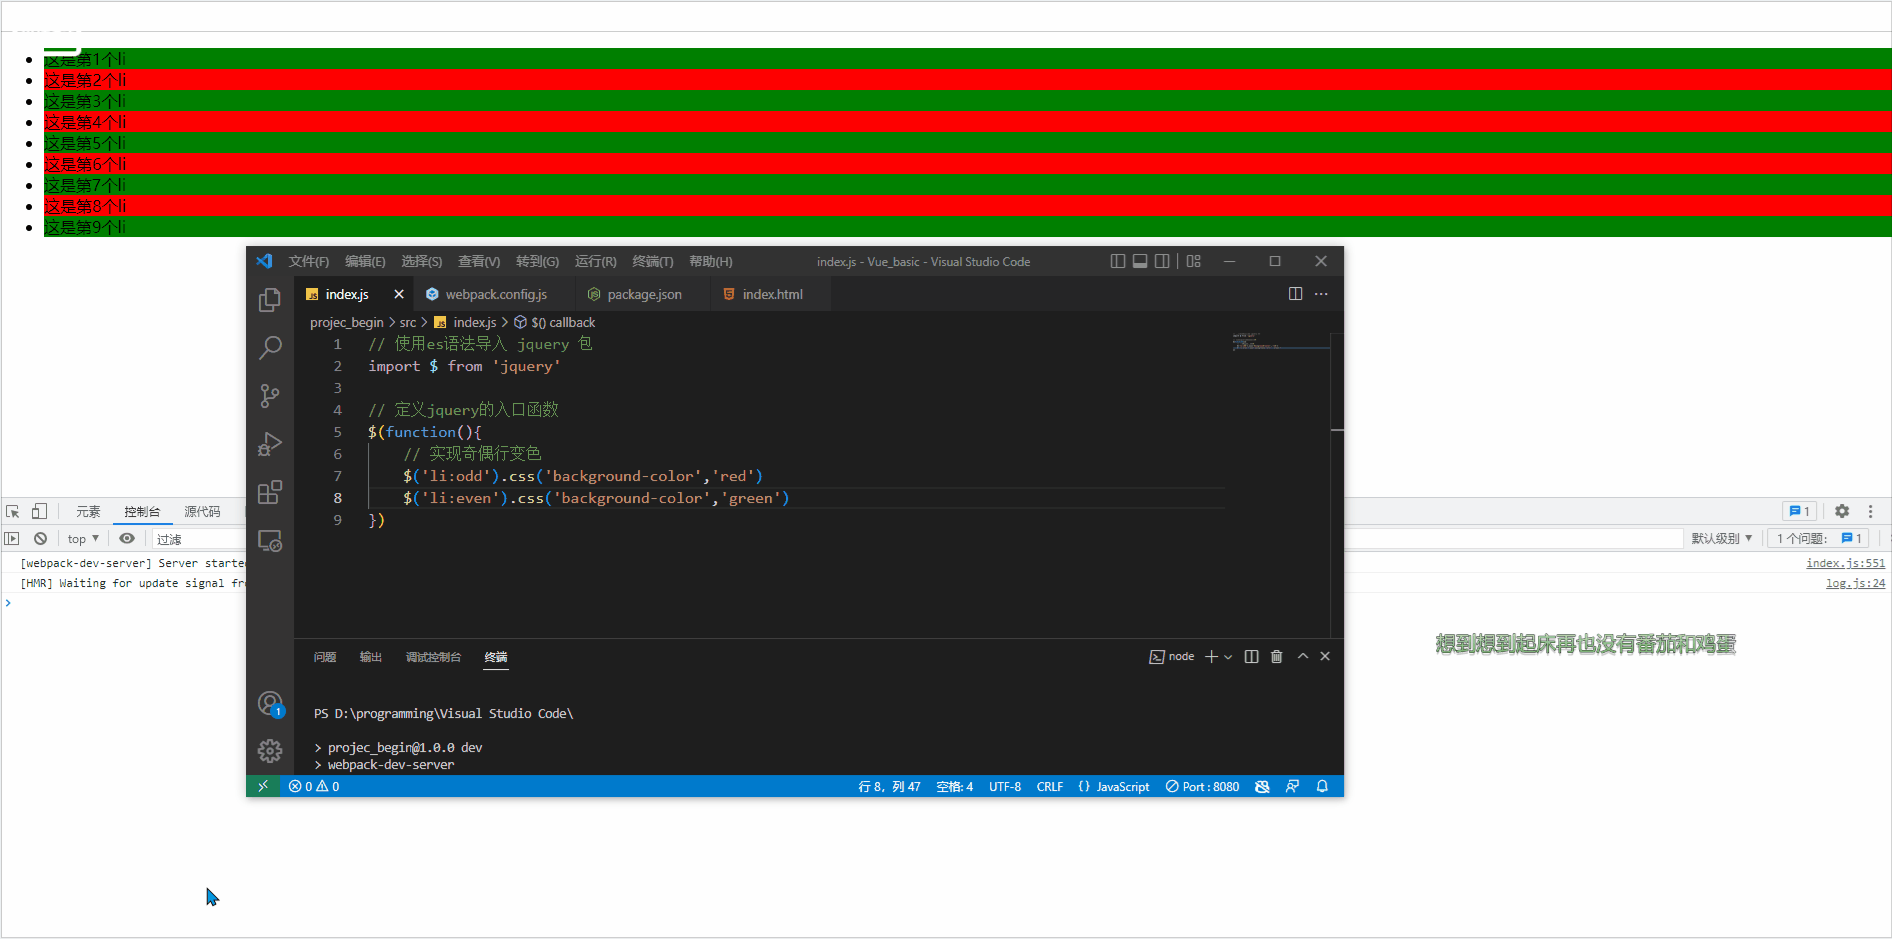Split the editor to the right
The image size is (1892, 939).
[1295, 294]
